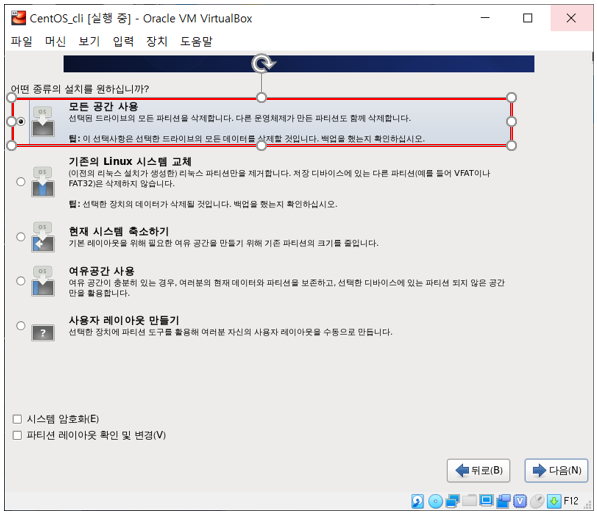The height and width of the screenshot is (514, 597).
Task: Open the 파일 menu
Action: 21,41
